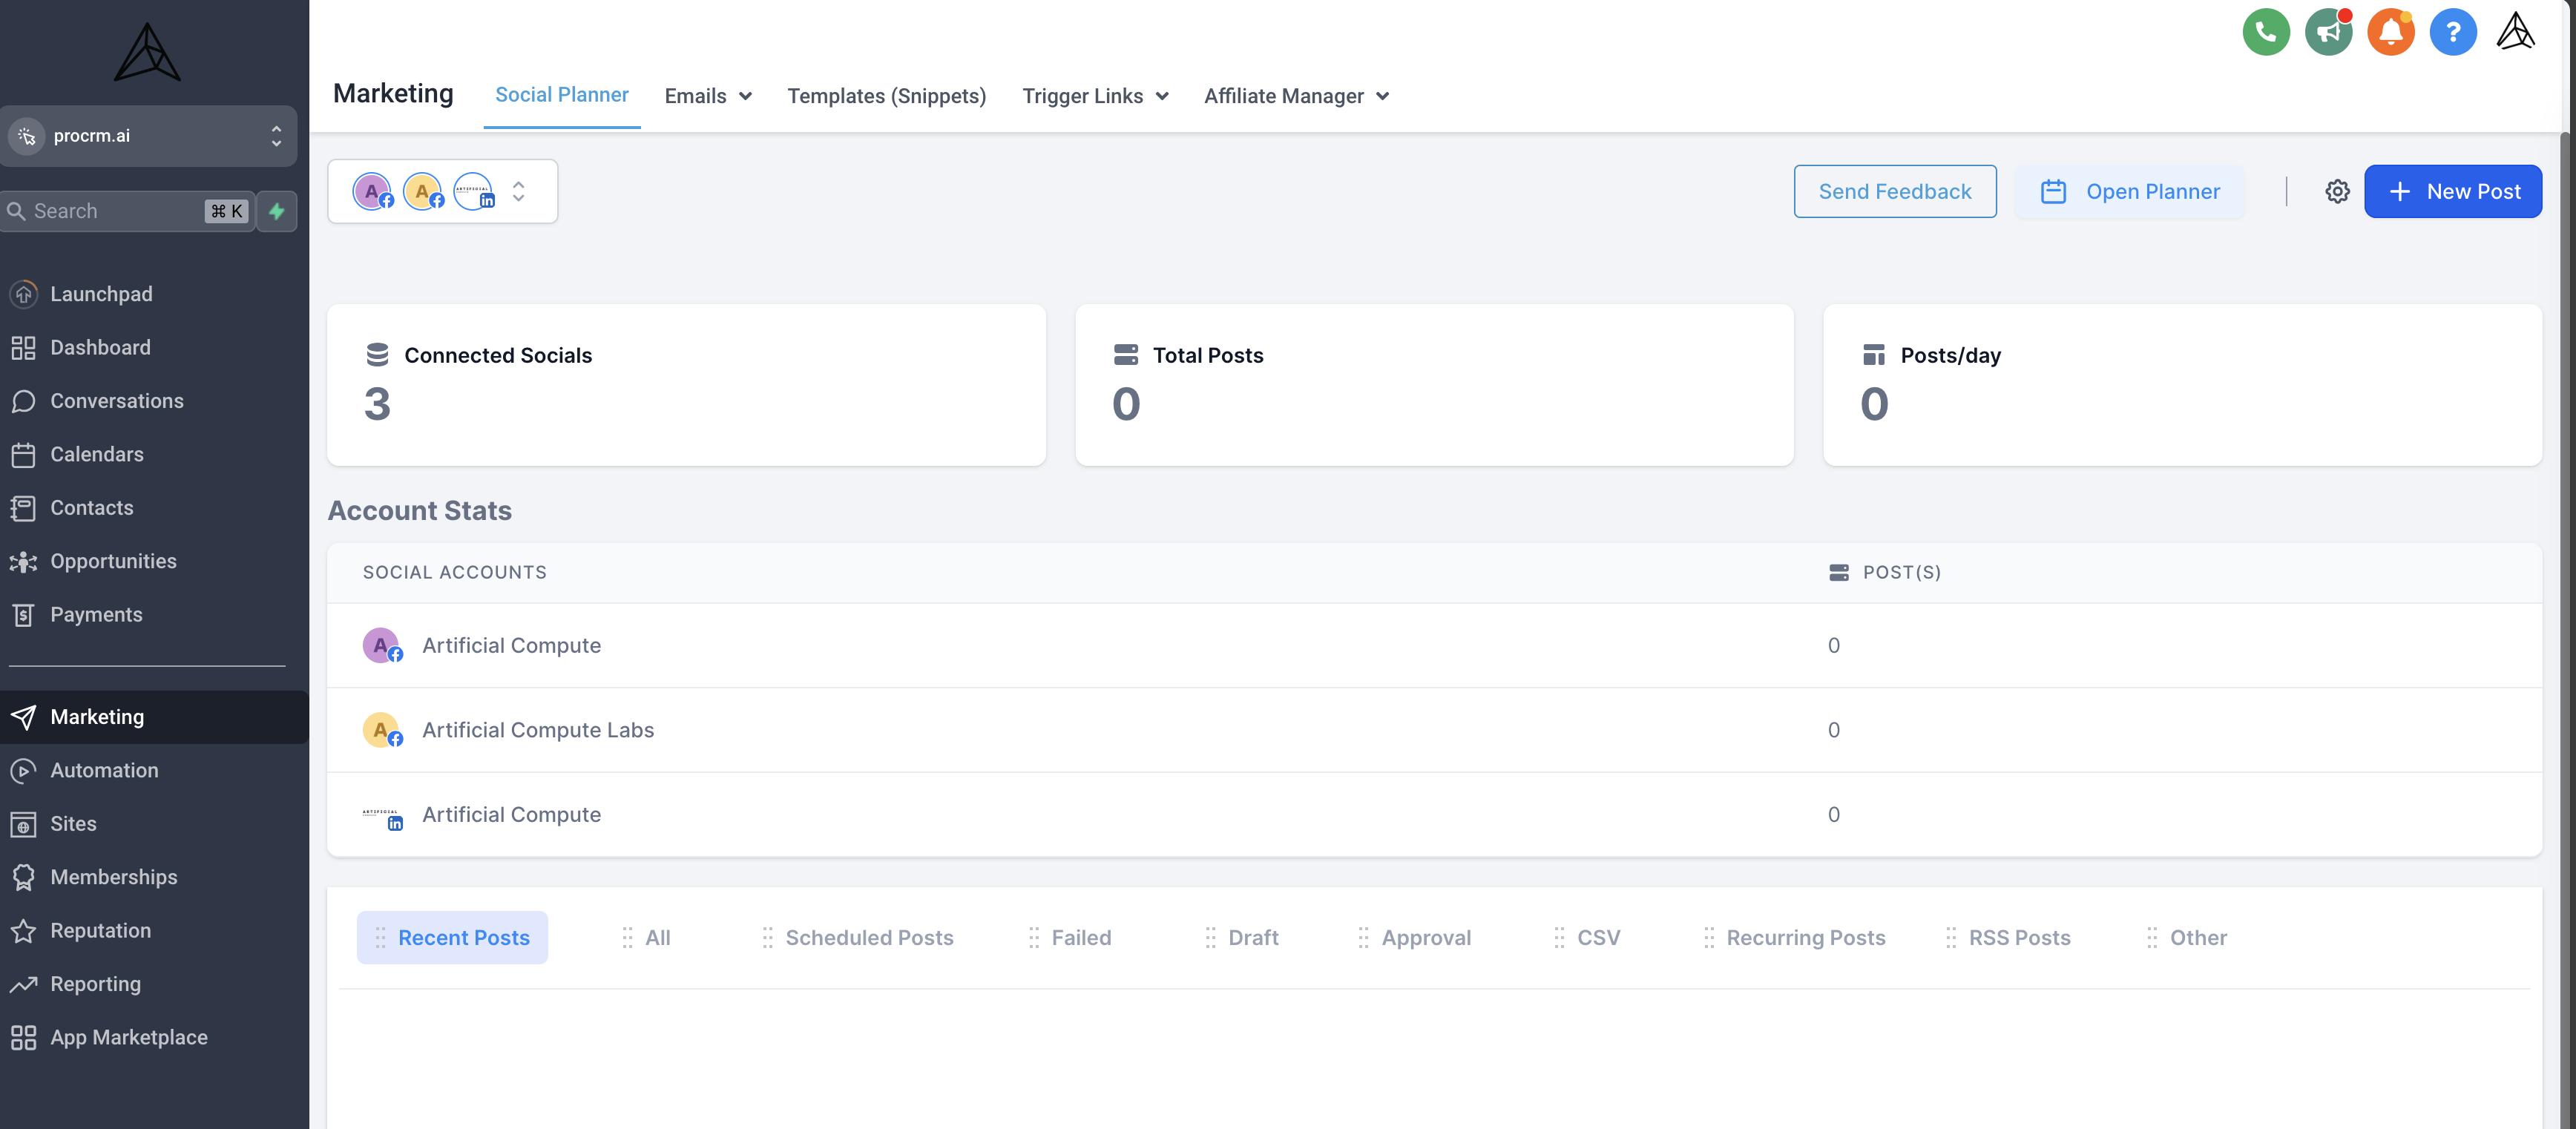Viewport: 2576px width, 1129px height.
Task: Open Social Planner settings gear icon
Action: click(x=2336, y=191)
